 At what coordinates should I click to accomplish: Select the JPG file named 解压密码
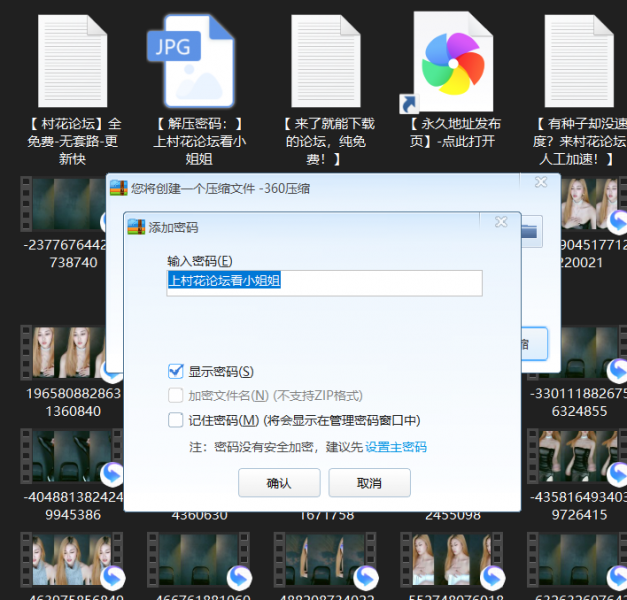(x=192, y=62)
